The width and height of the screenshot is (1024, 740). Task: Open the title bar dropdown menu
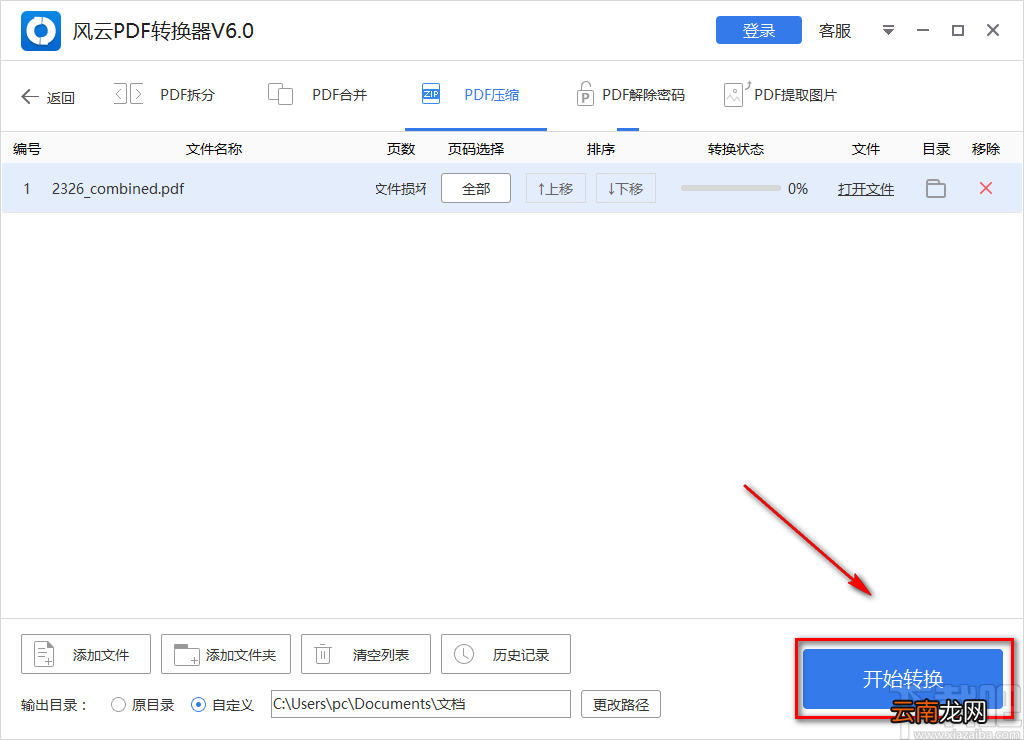(888, 30)
